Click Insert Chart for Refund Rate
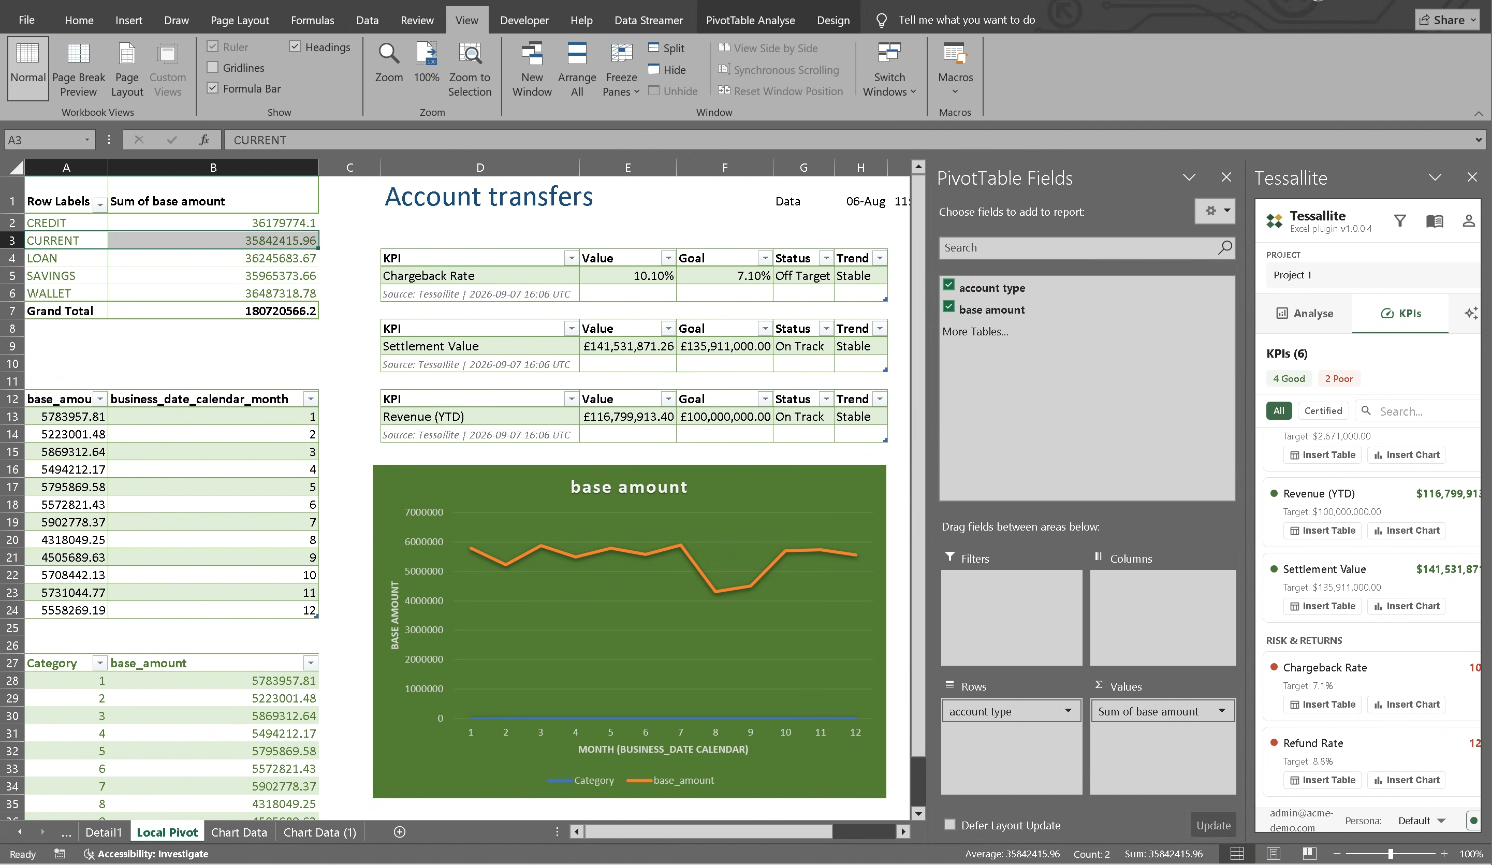Image resolution: width=1492 pixels, height=865 pixels. pos(1406,780)
